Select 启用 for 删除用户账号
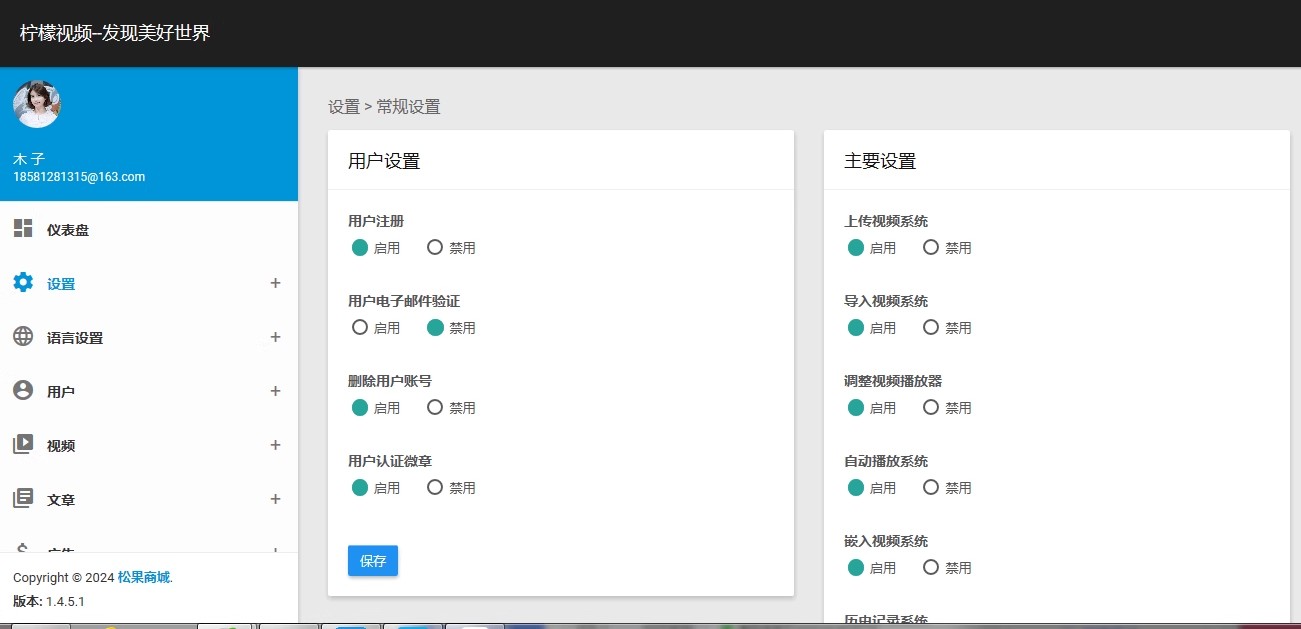The height and width of the screenshot is (629, 1301). tap(360, 407)
